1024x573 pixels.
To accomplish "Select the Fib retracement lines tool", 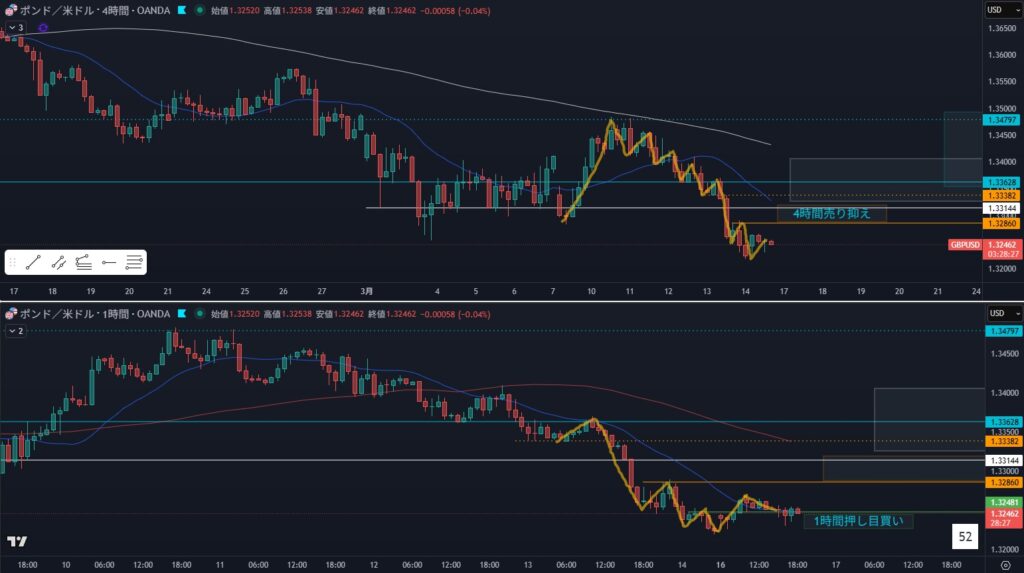I will pos(135,262).
